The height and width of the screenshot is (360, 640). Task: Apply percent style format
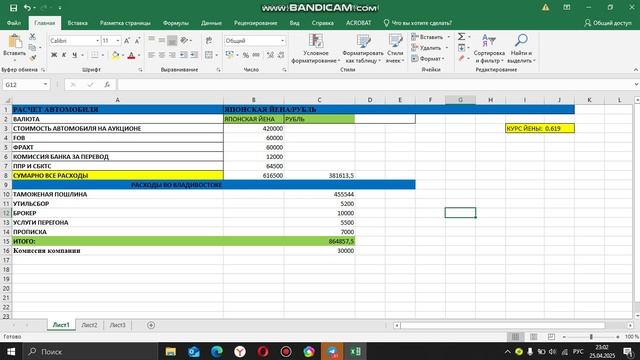point(246,55)
